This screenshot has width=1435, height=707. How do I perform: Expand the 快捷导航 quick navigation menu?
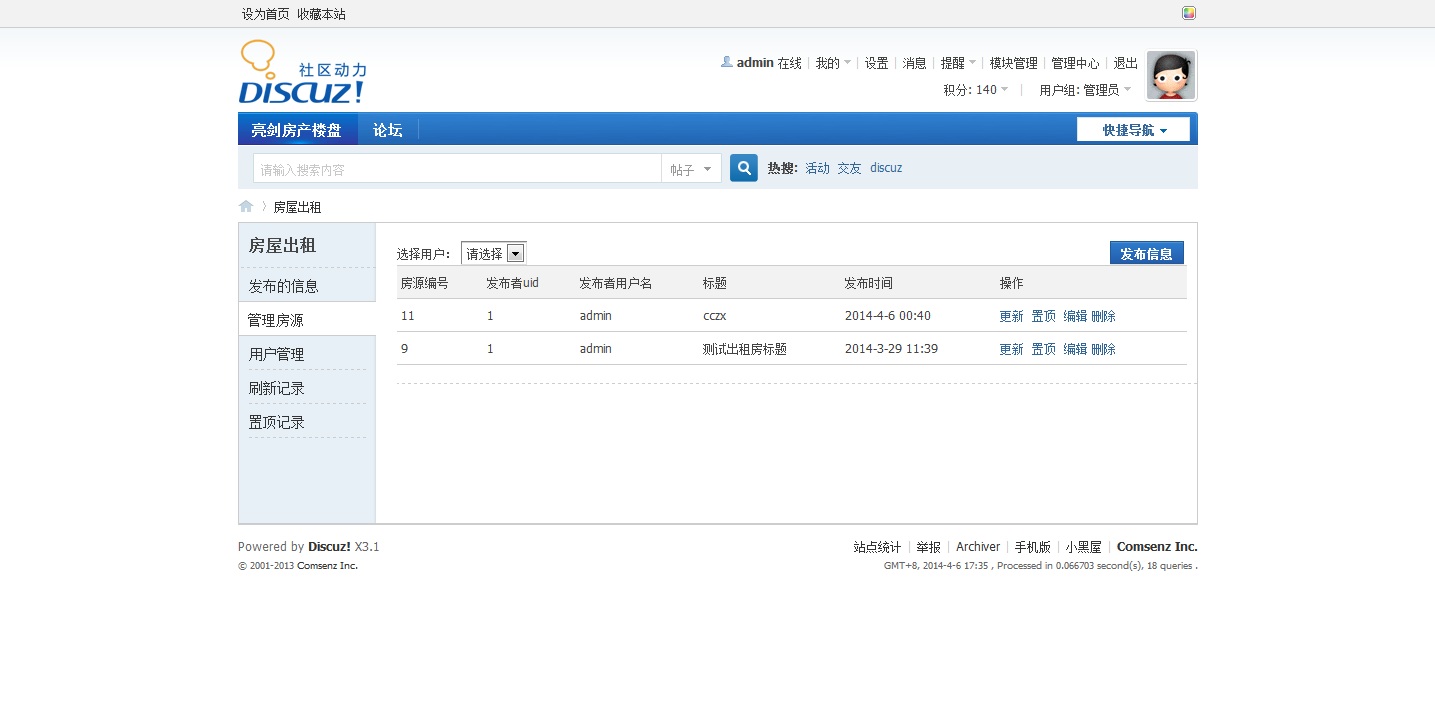coord(1133,130)
